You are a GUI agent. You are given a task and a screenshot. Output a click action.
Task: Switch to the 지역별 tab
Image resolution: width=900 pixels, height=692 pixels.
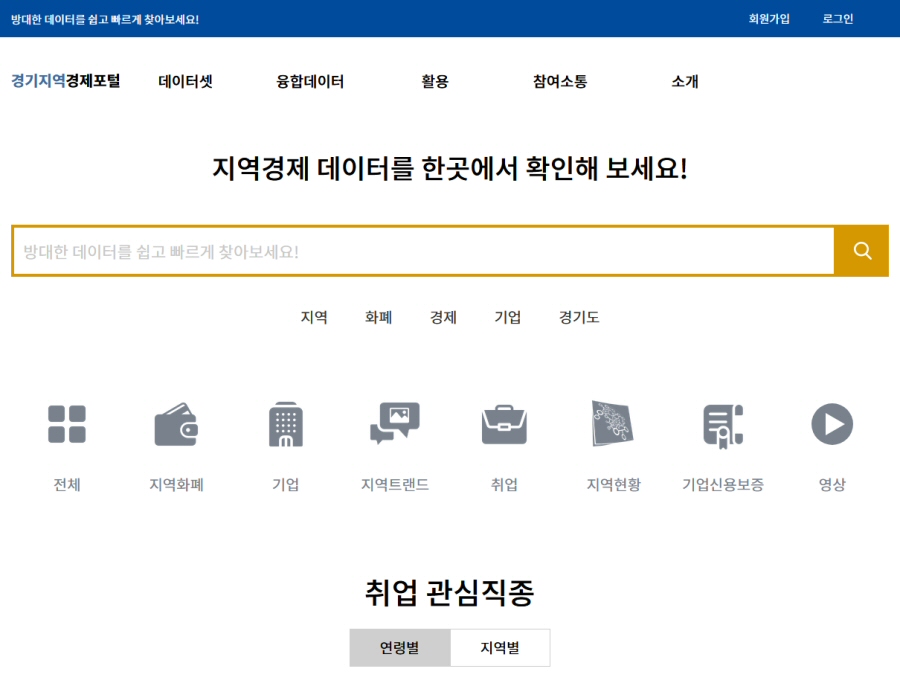click(500, 648)
